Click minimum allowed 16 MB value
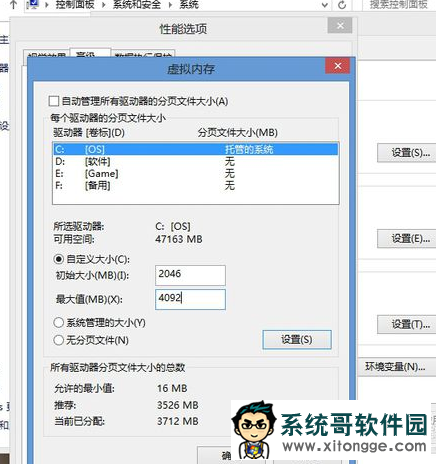 (x=172, y=388)
